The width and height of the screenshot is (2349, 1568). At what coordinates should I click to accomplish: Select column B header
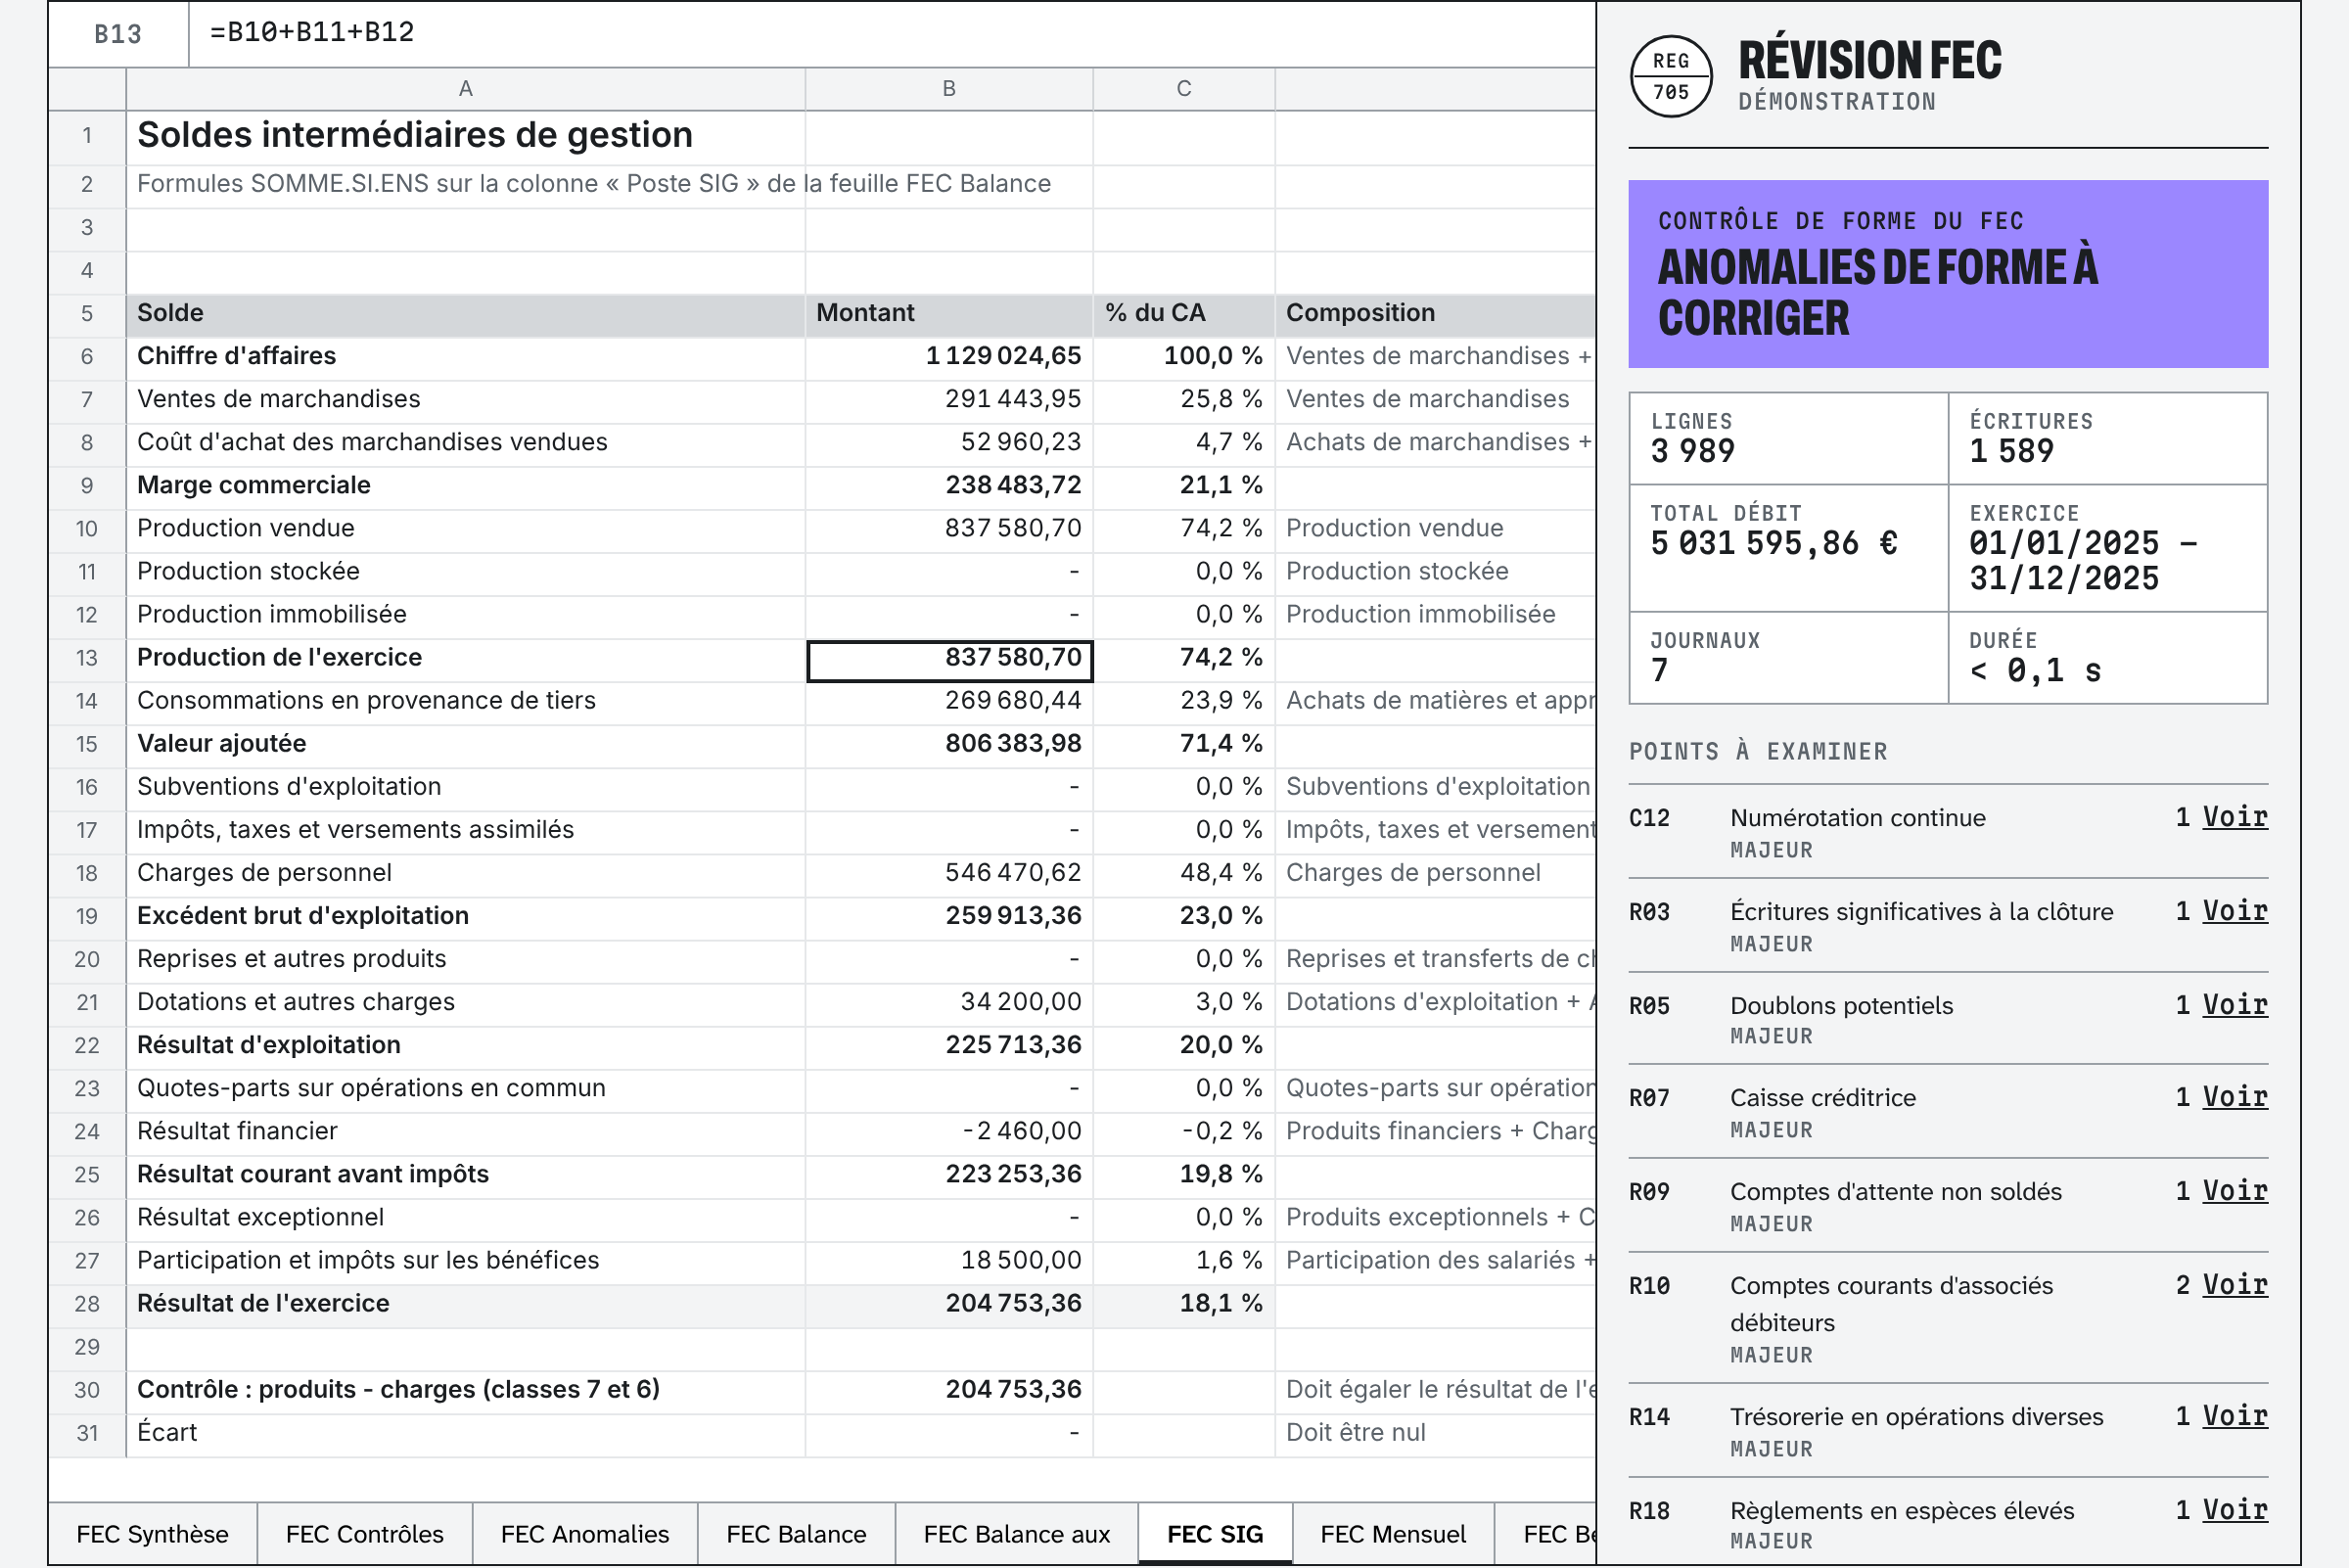(949, 89)
